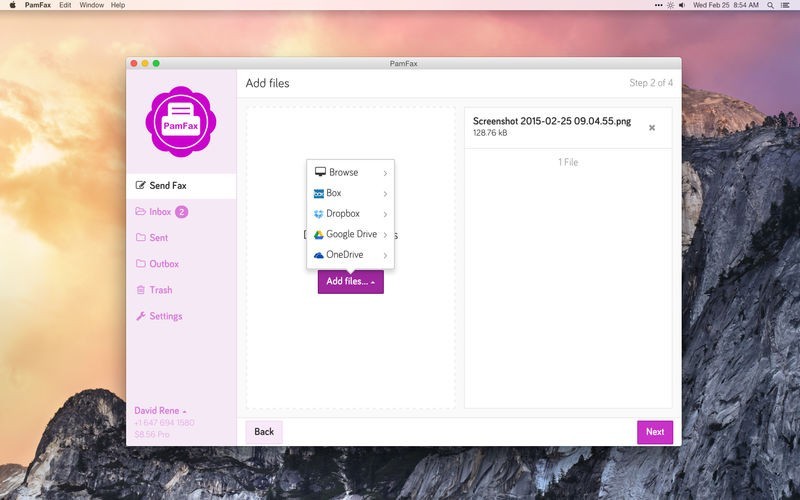This screenshot has width=800, height=500.
Task: Go back with the Back button
Action: coord(264,432)
